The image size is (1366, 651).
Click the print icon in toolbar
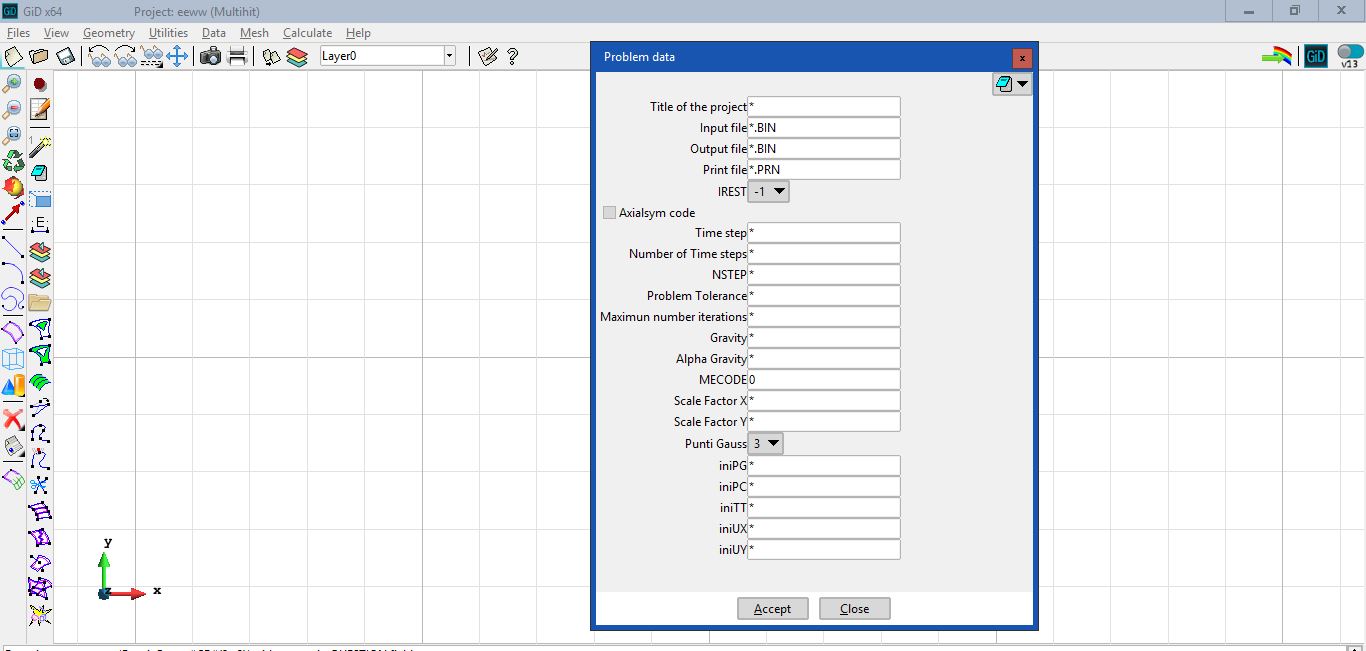pos(237,57)
